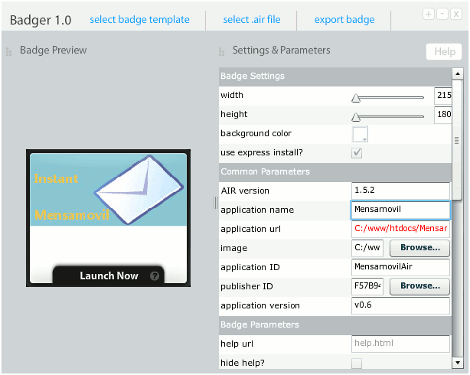Viewport: 470px width, 375px height.
Task: Click the minus window button
Action: click(x=442, y=14)
